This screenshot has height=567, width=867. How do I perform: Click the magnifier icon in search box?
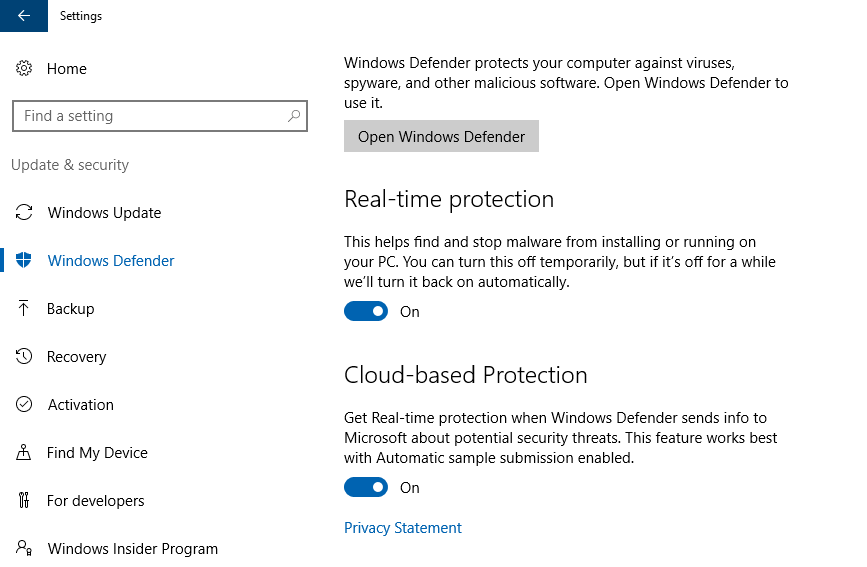click(x=294, y=116)
